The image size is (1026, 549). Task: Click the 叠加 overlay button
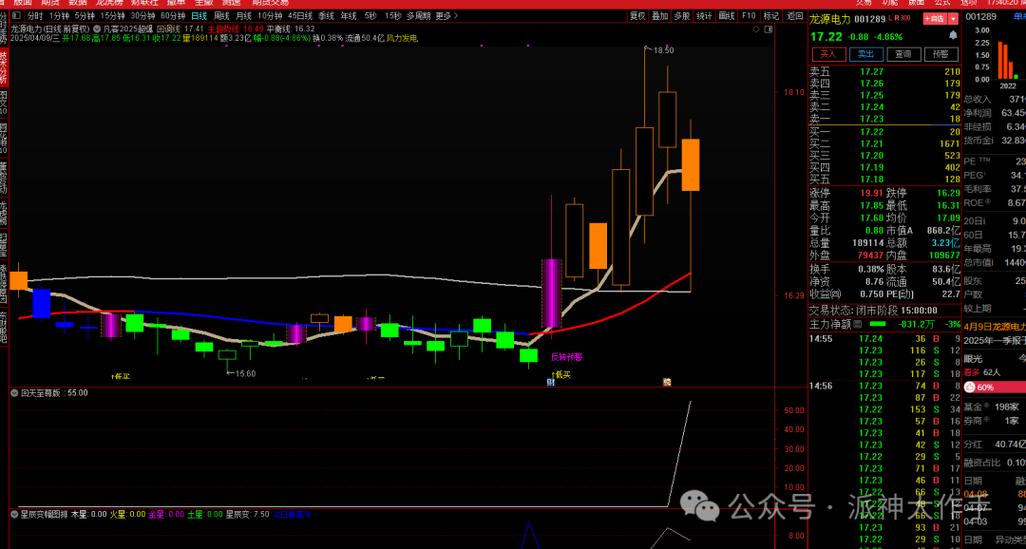click(x=660, y=16)
